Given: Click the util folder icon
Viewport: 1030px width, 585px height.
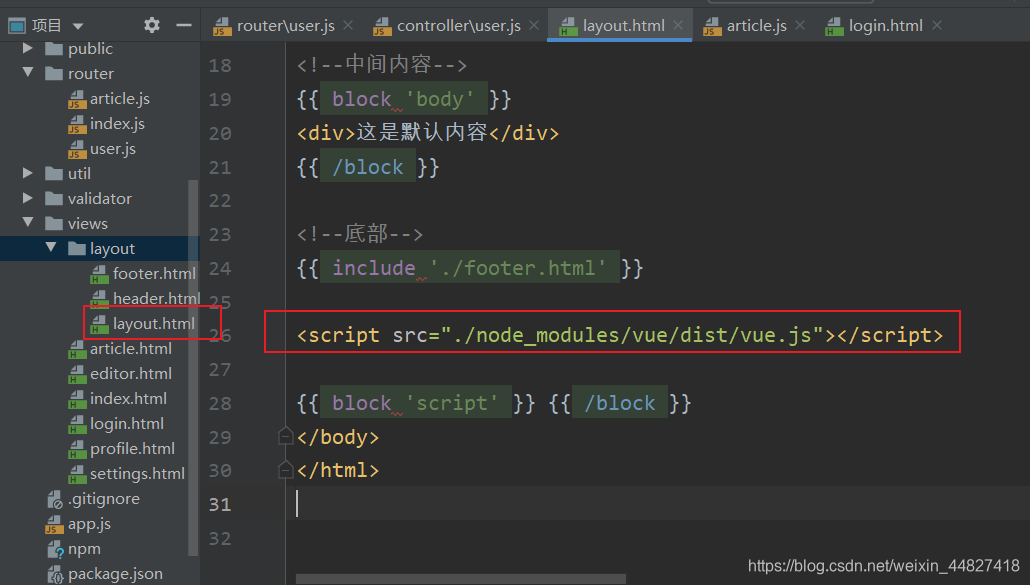Looking at the screenshot, I should [x=54, y=173].
